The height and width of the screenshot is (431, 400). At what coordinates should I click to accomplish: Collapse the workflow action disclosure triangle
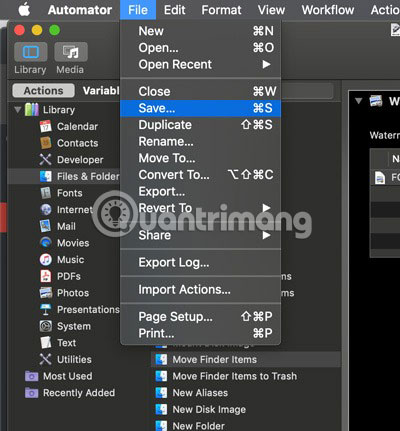[x=359, y=101]
